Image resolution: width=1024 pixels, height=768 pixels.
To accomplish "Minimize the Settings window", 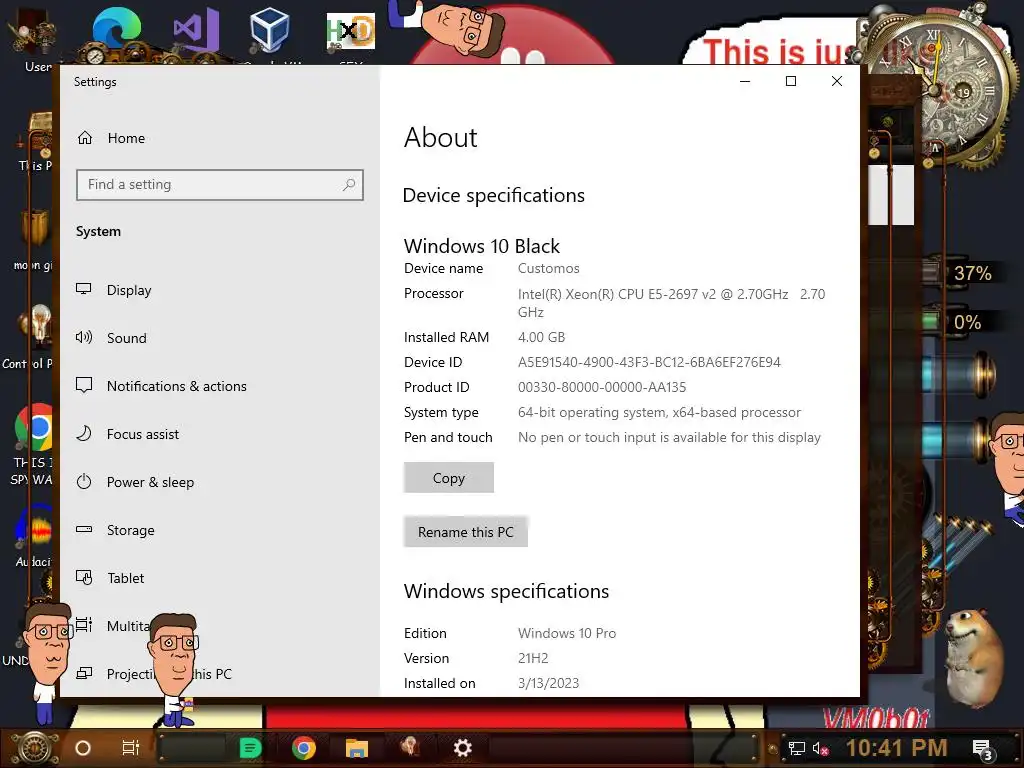I will coord(745,81).
